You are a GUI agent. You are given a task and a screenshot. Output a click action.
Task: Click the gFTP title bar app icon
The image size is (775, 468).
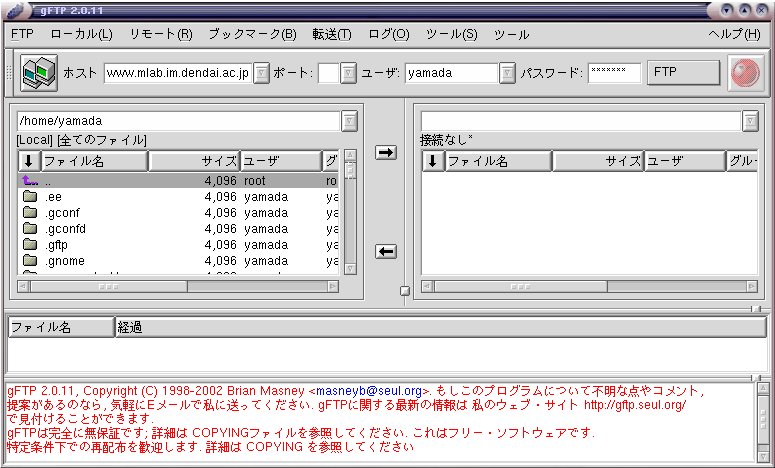(x=17, y=10)
